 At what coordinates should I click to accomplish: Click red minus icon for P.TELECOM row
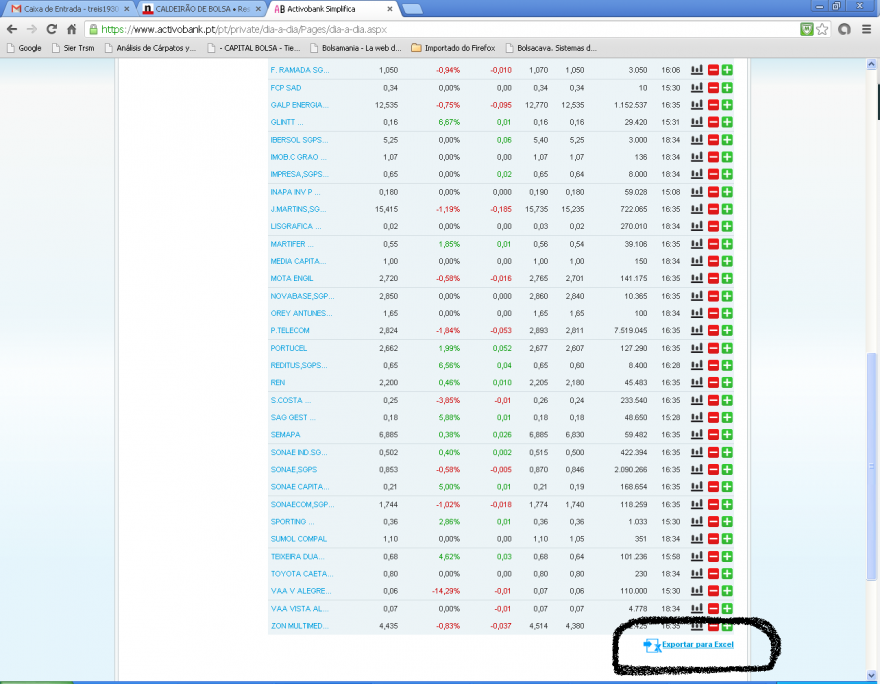[713, 330]
